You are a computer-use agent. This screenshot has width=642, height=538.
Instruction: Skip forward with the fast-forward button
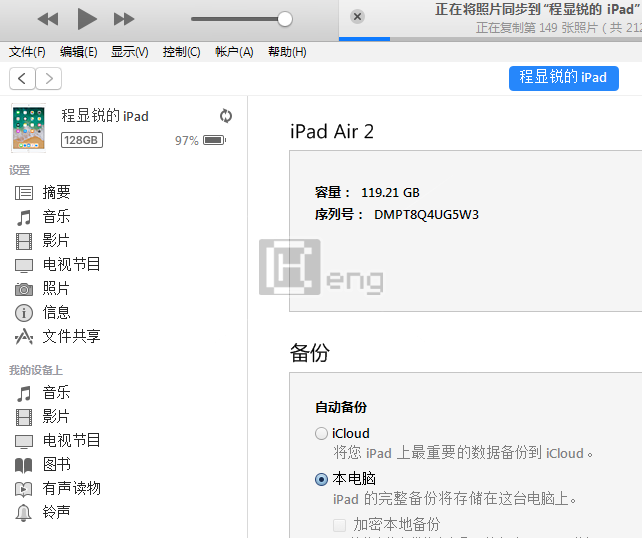pyautogui.click(x=124, y=19)
